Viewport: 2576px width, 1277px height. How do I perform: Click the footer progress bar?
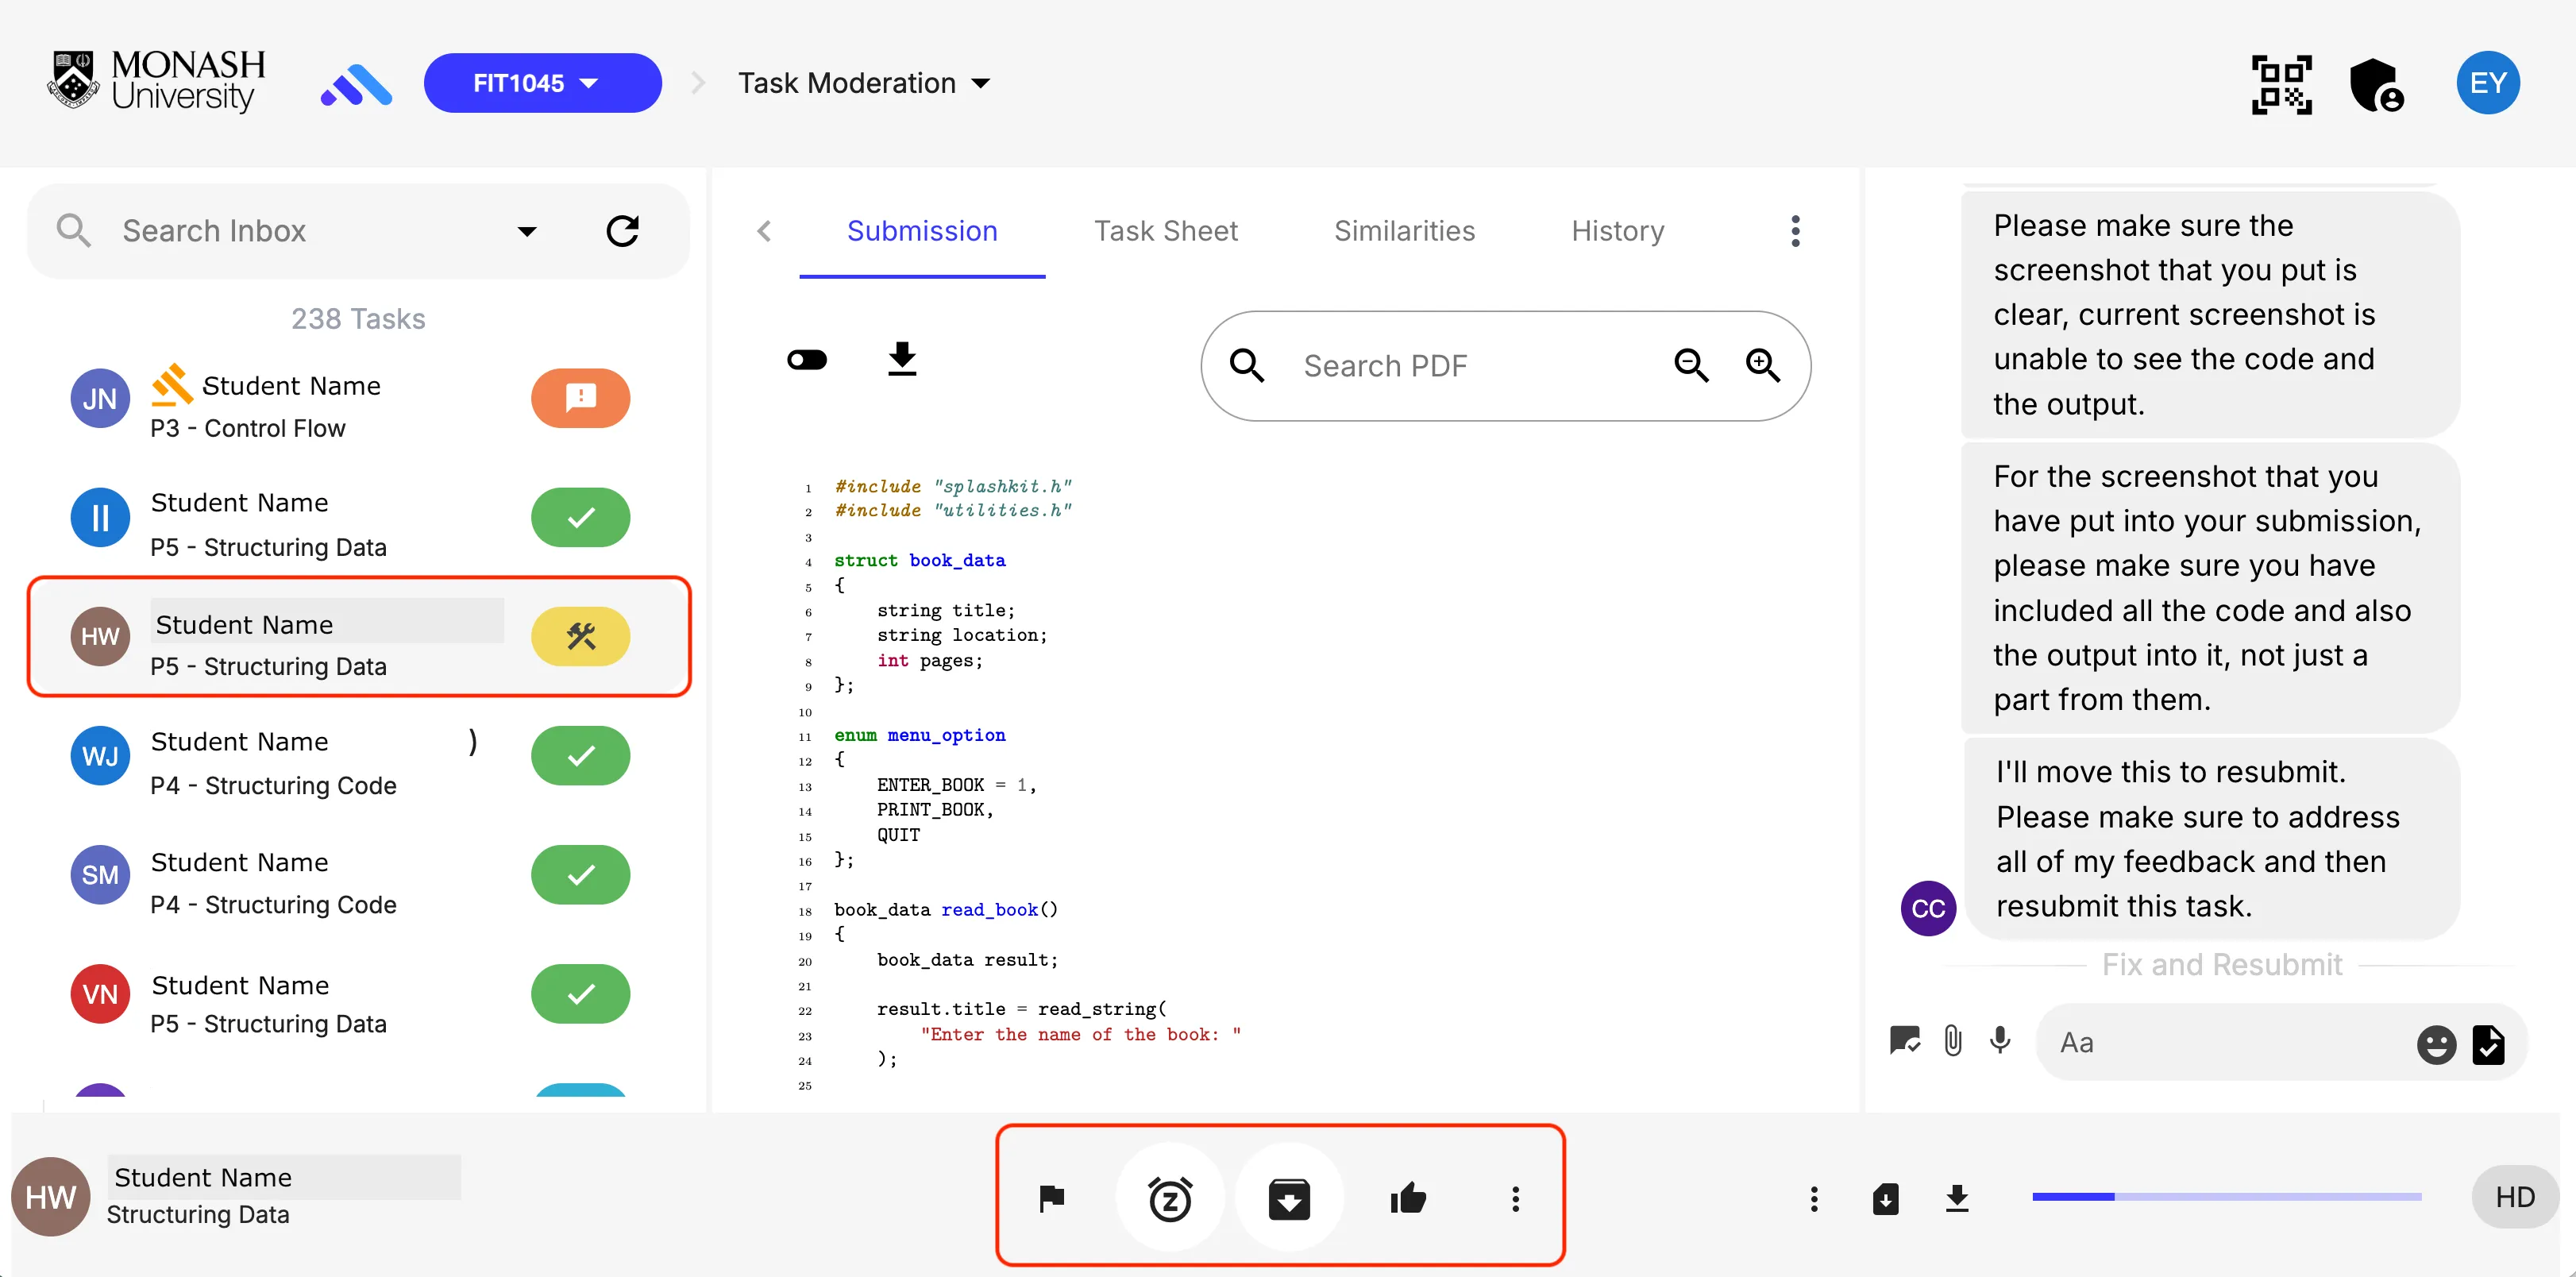(2226, 1197)
